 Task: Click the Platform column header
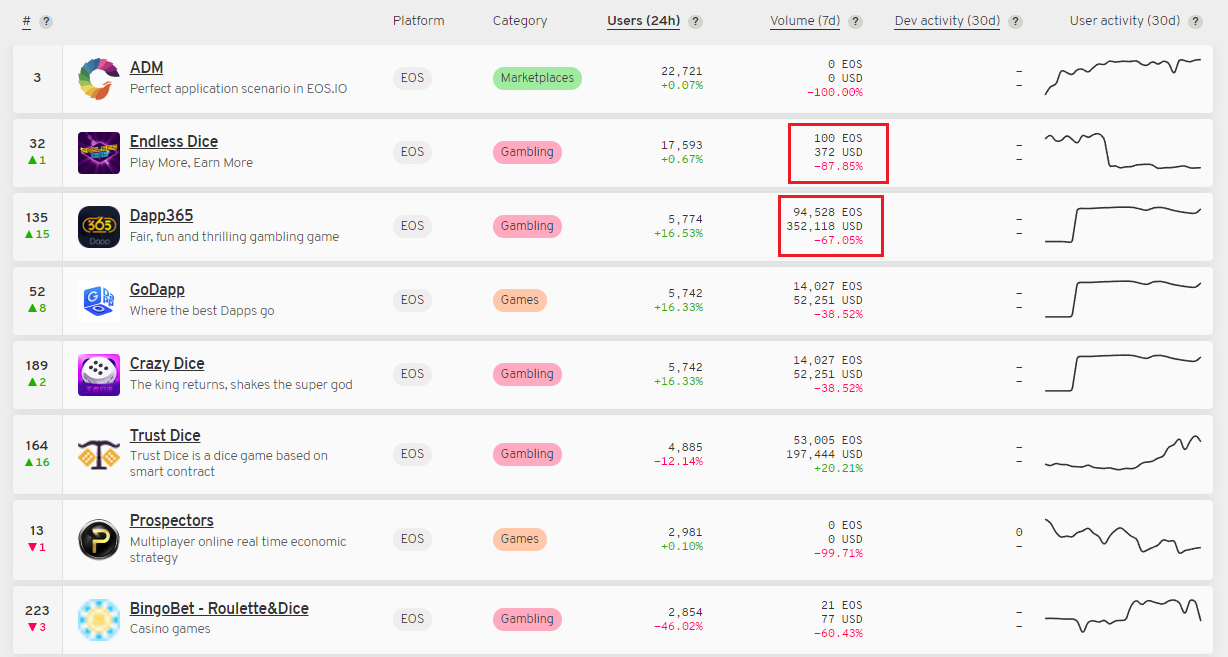(x=418, y=21)
